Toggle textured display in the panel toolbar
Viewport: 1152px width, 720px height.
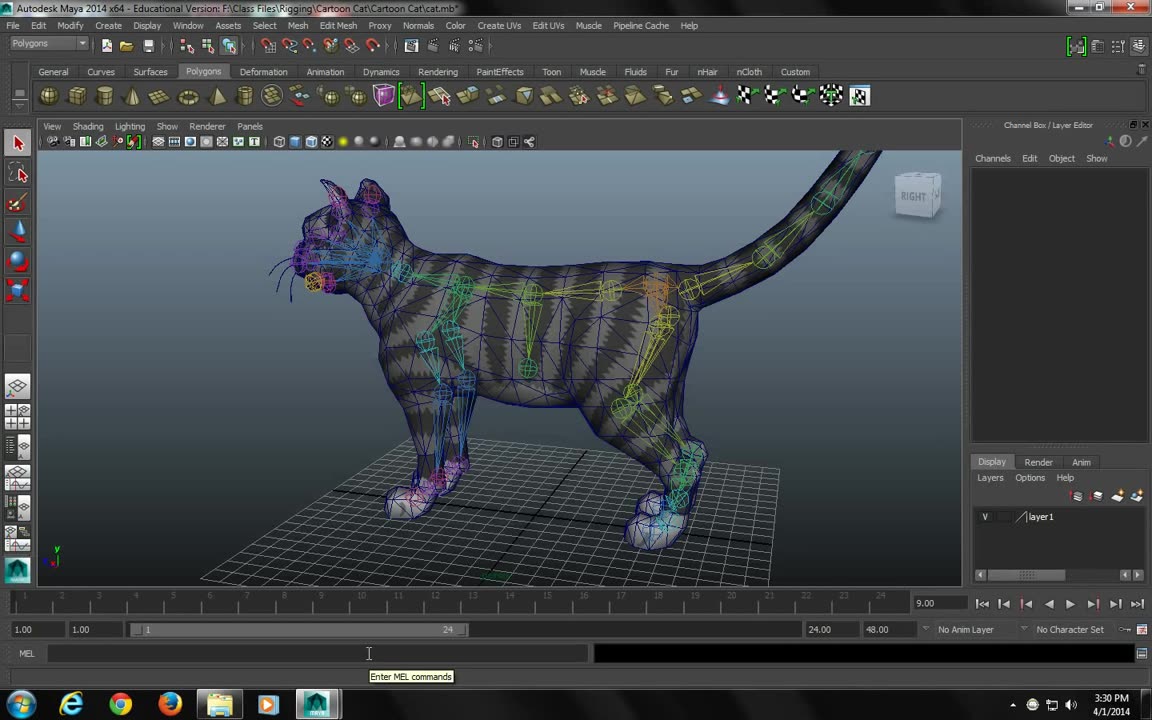point(326,141)
